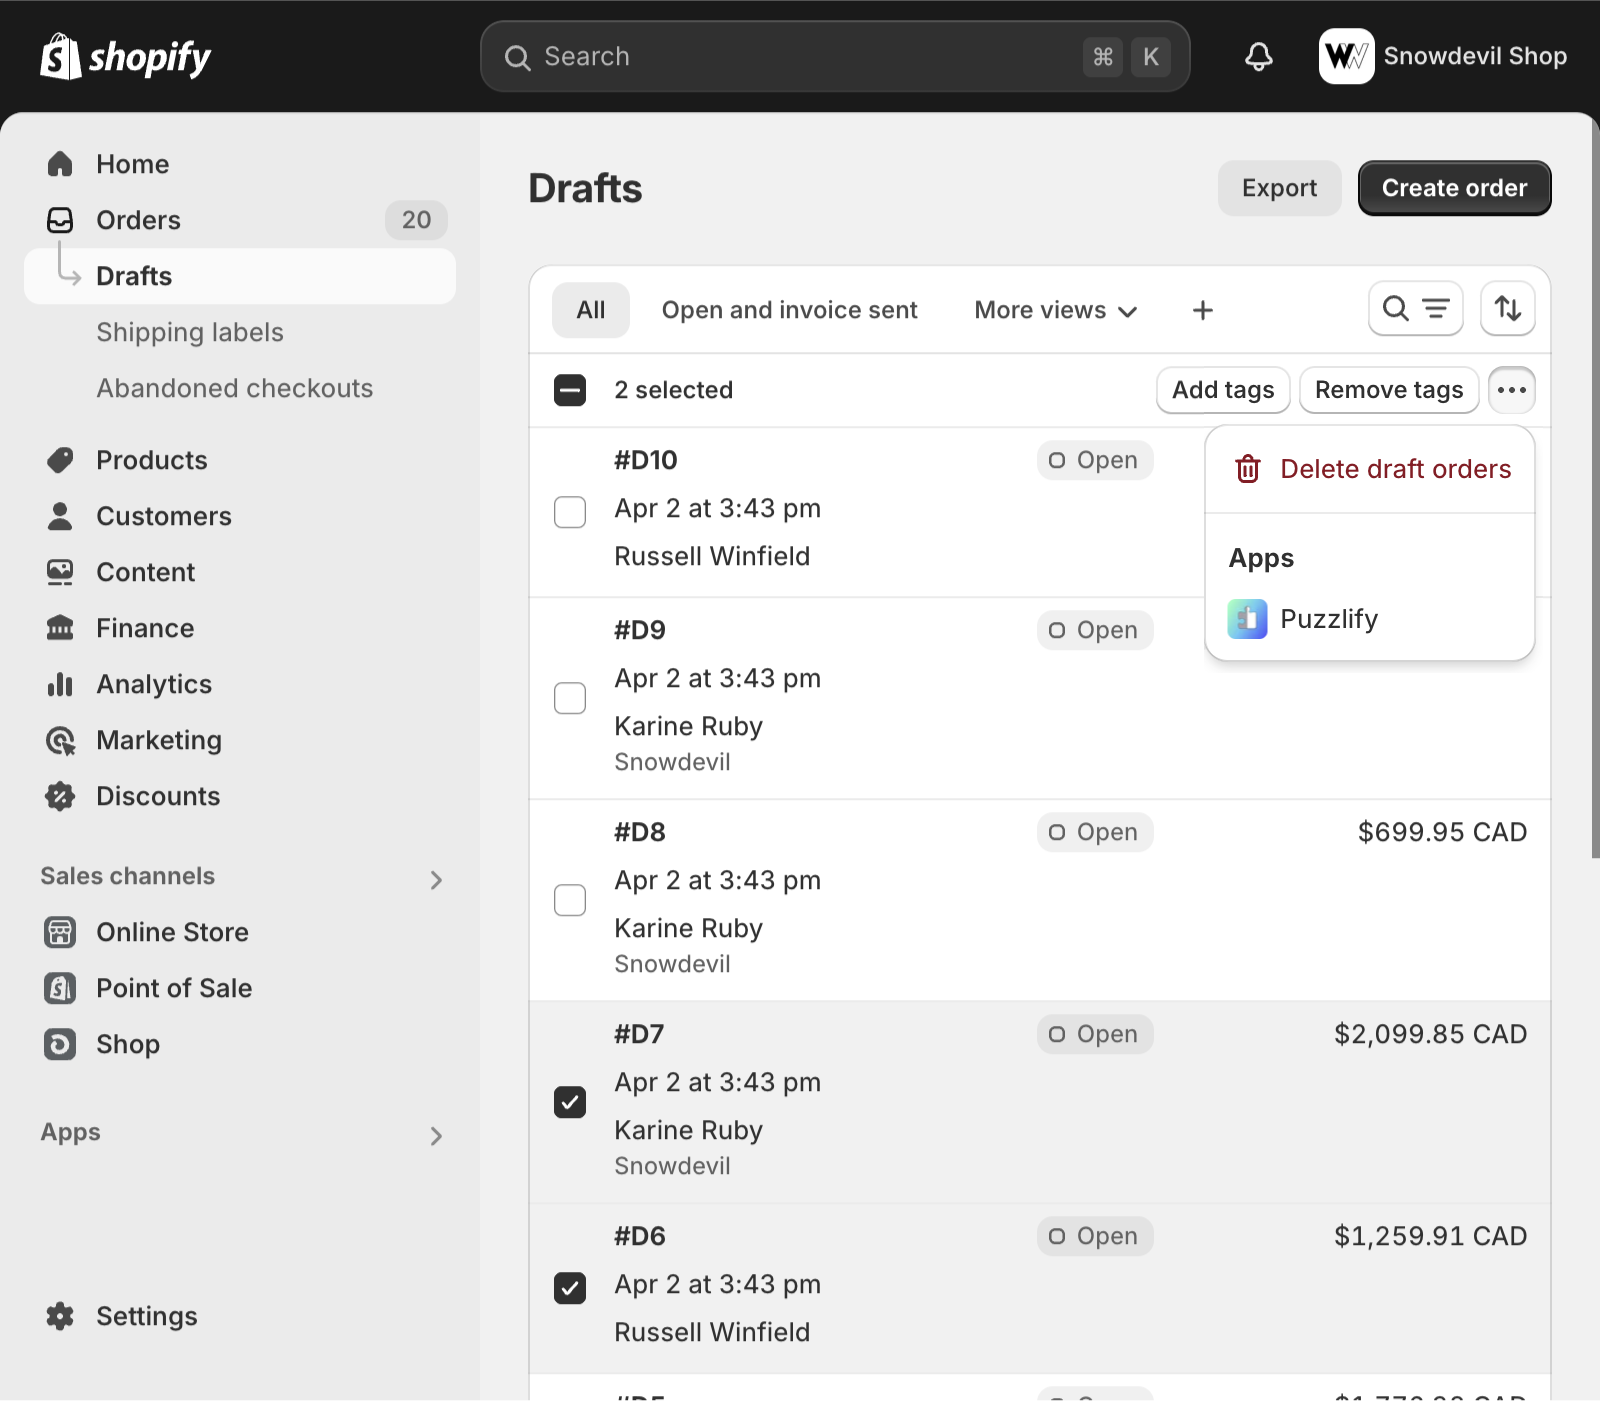
Task: Click the Shopify logo
Action: coord(126,57)
